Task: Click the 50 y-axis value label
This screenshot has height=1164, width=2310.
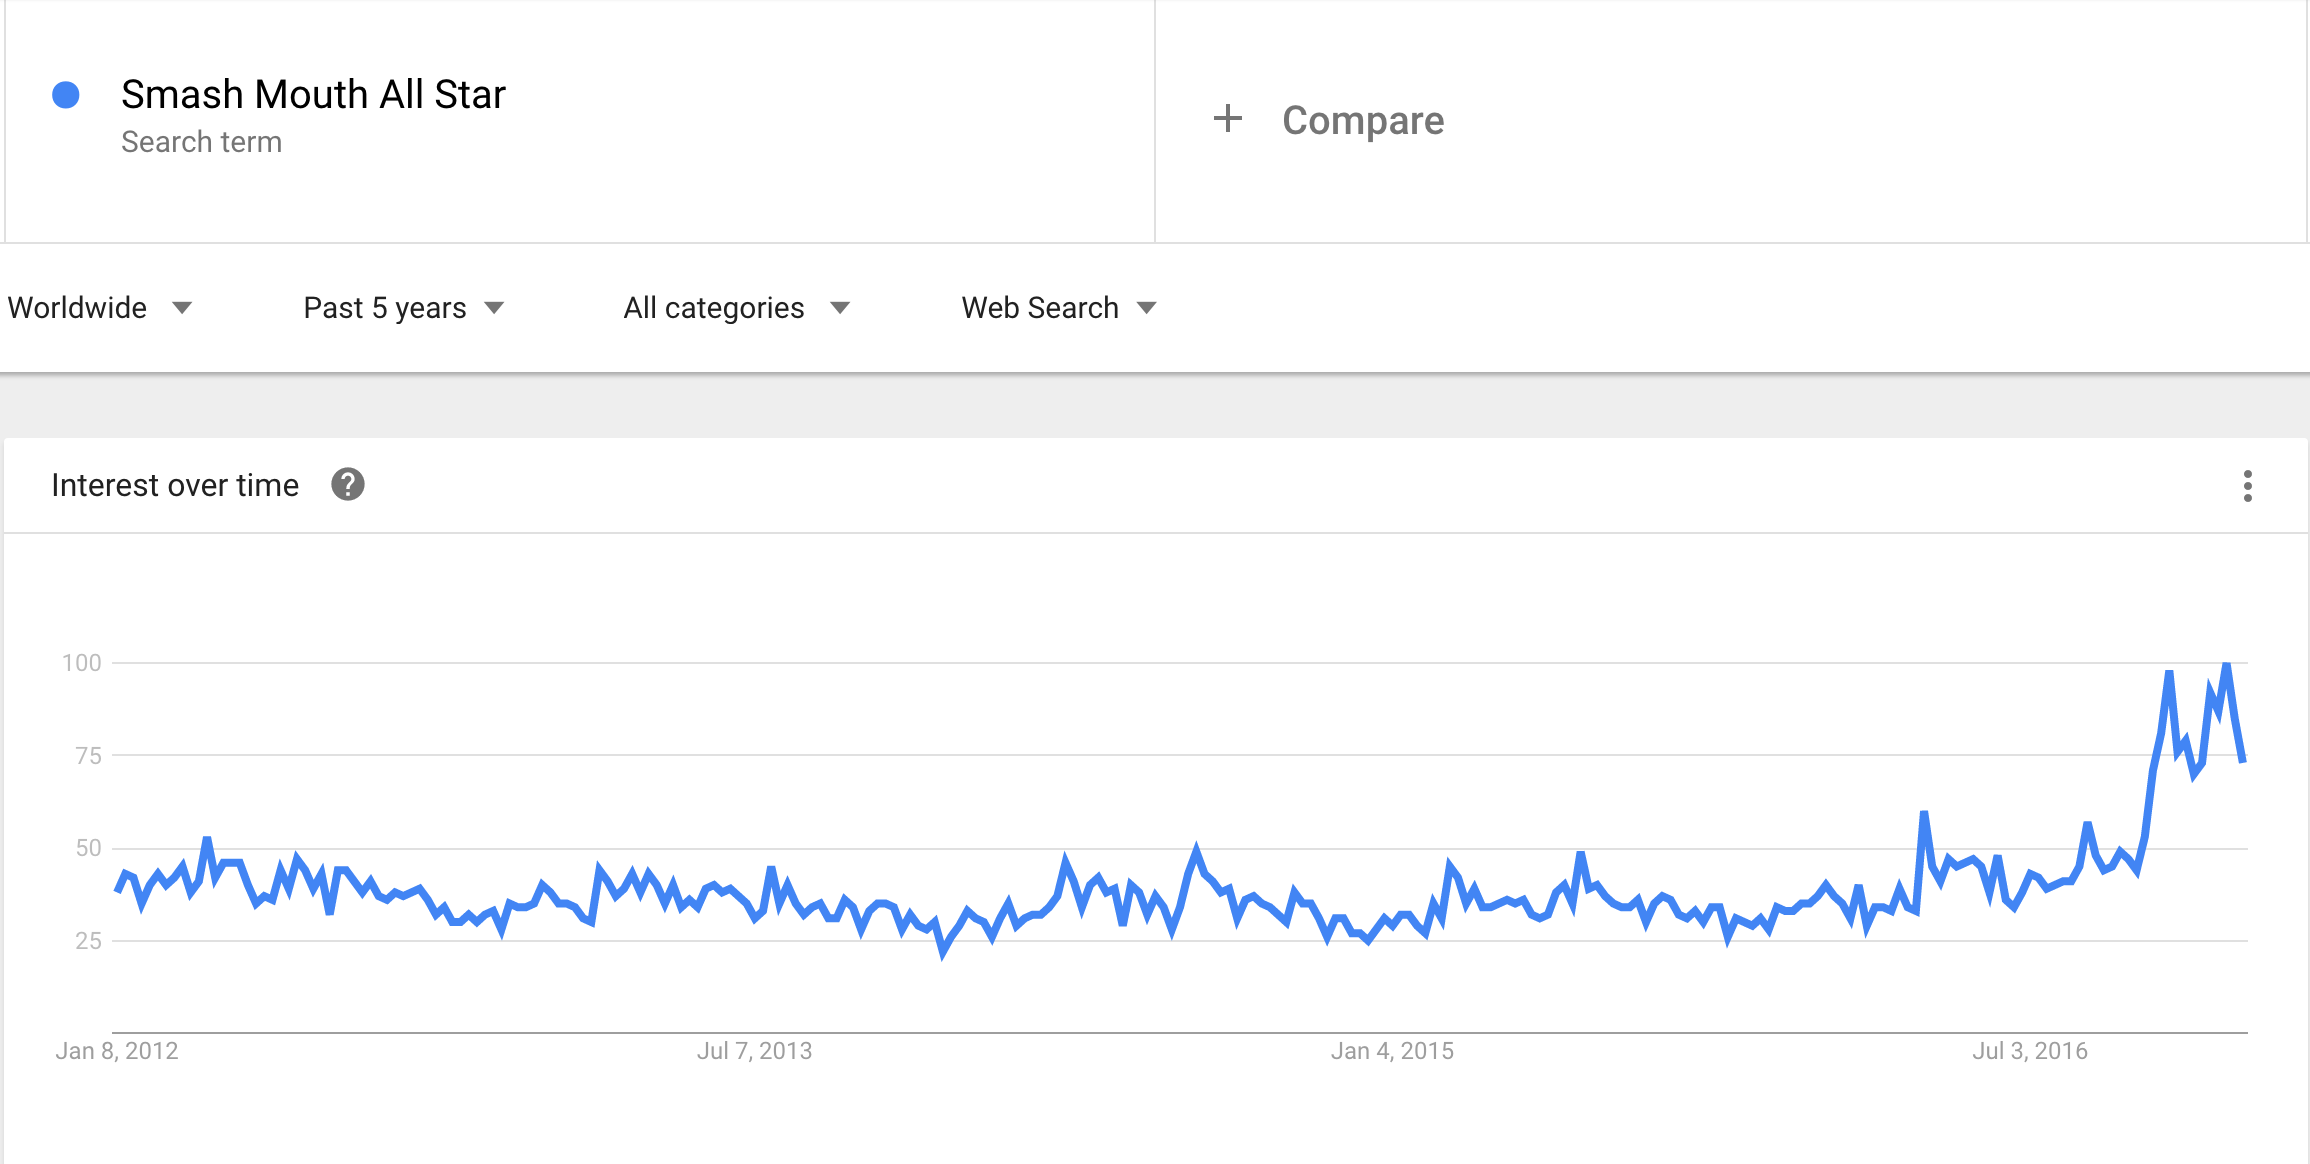Action: coord(88,848)
